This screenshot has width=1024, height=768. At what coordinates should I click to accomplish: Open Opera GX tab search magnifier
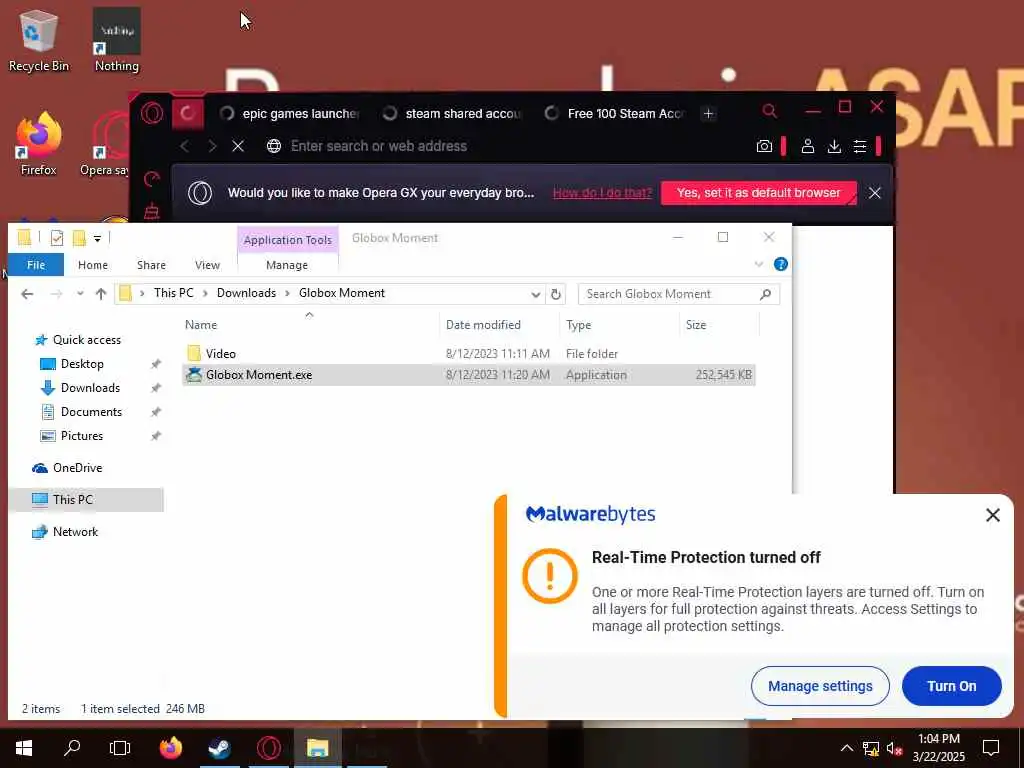(769, 111)
